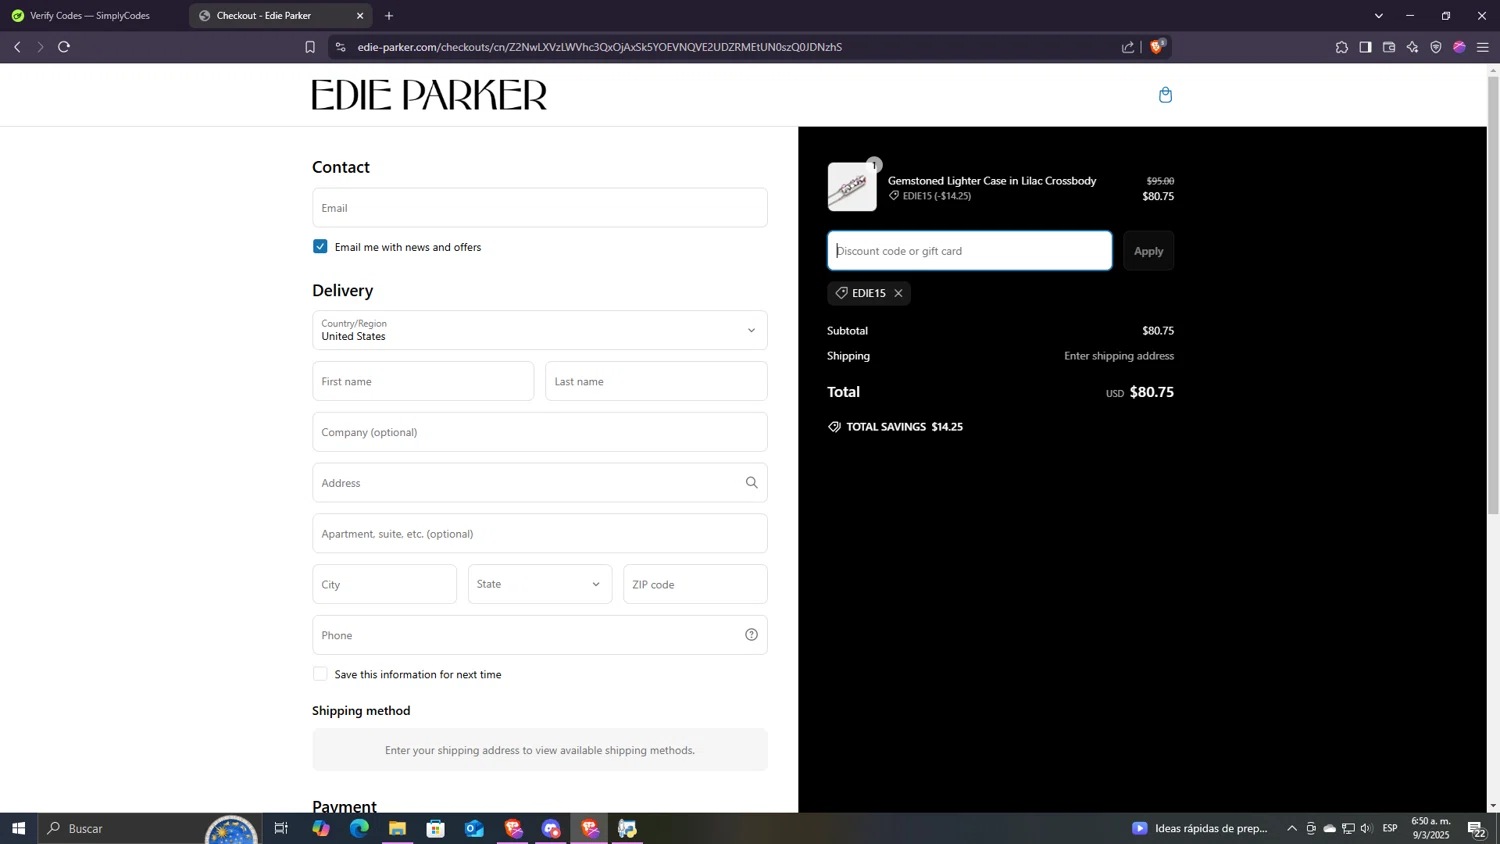The width and height of the screenshot is (1500, 844).
Task: Open Task View on the taskbar
Action: click(x=281, y=828)
